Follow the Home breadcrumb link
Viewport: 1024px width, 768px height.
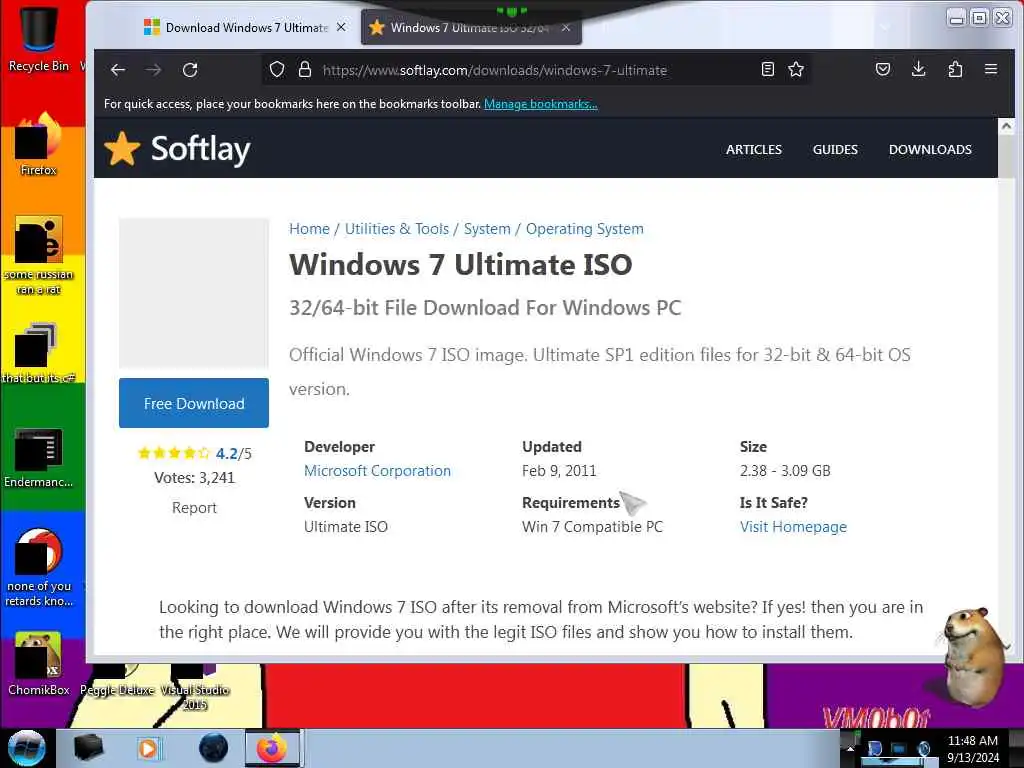pos(310,229)
